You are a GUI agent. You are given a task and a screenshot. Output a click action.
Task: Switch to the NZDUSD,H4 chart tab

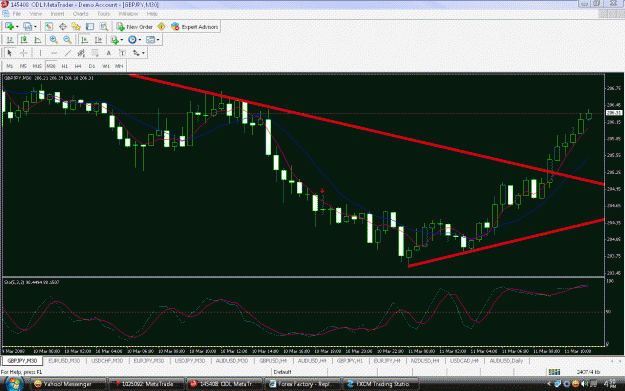(425, 361)
